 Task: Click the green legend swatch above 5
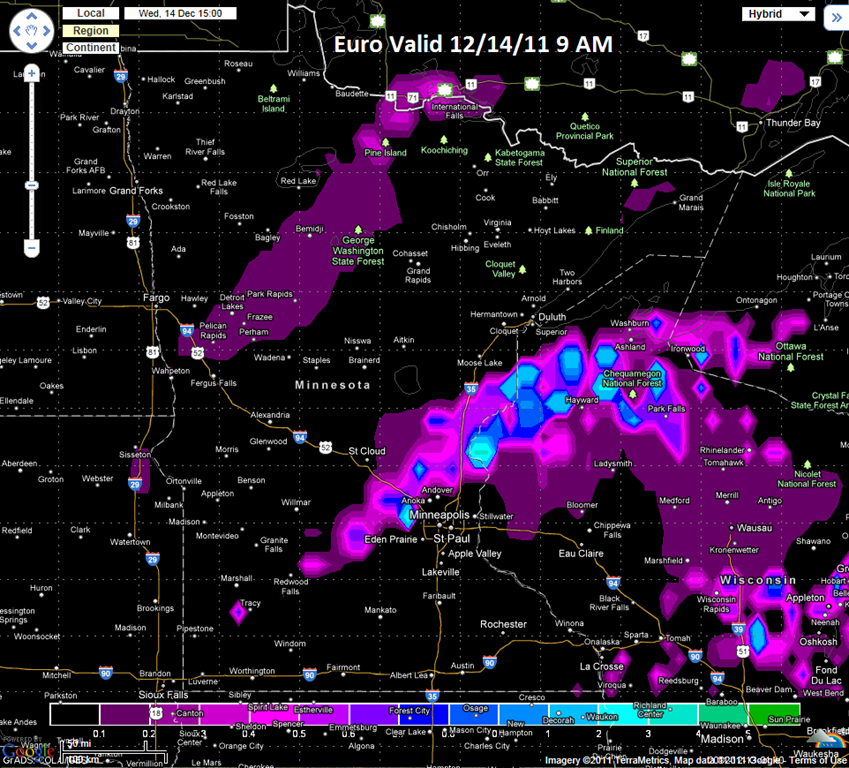pyautogui.click(x=774, y=714)
